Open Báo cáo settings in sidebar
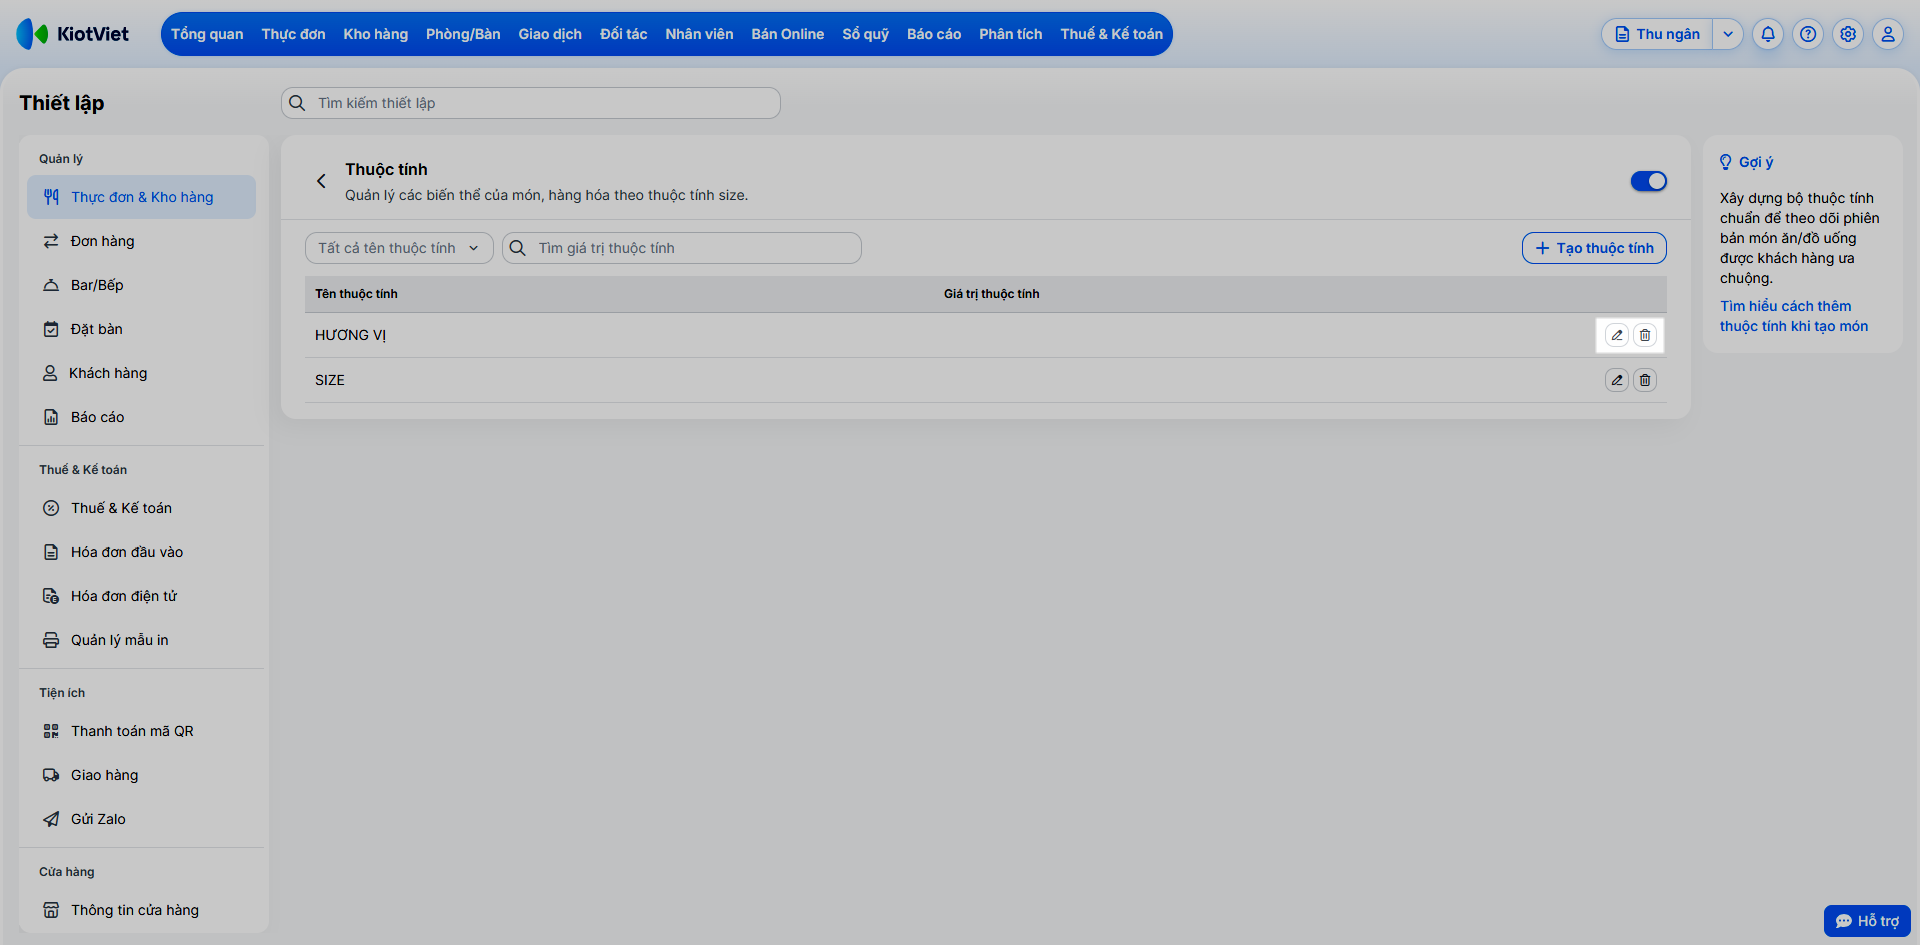The image size is (1920, 945). click(141, 417)
